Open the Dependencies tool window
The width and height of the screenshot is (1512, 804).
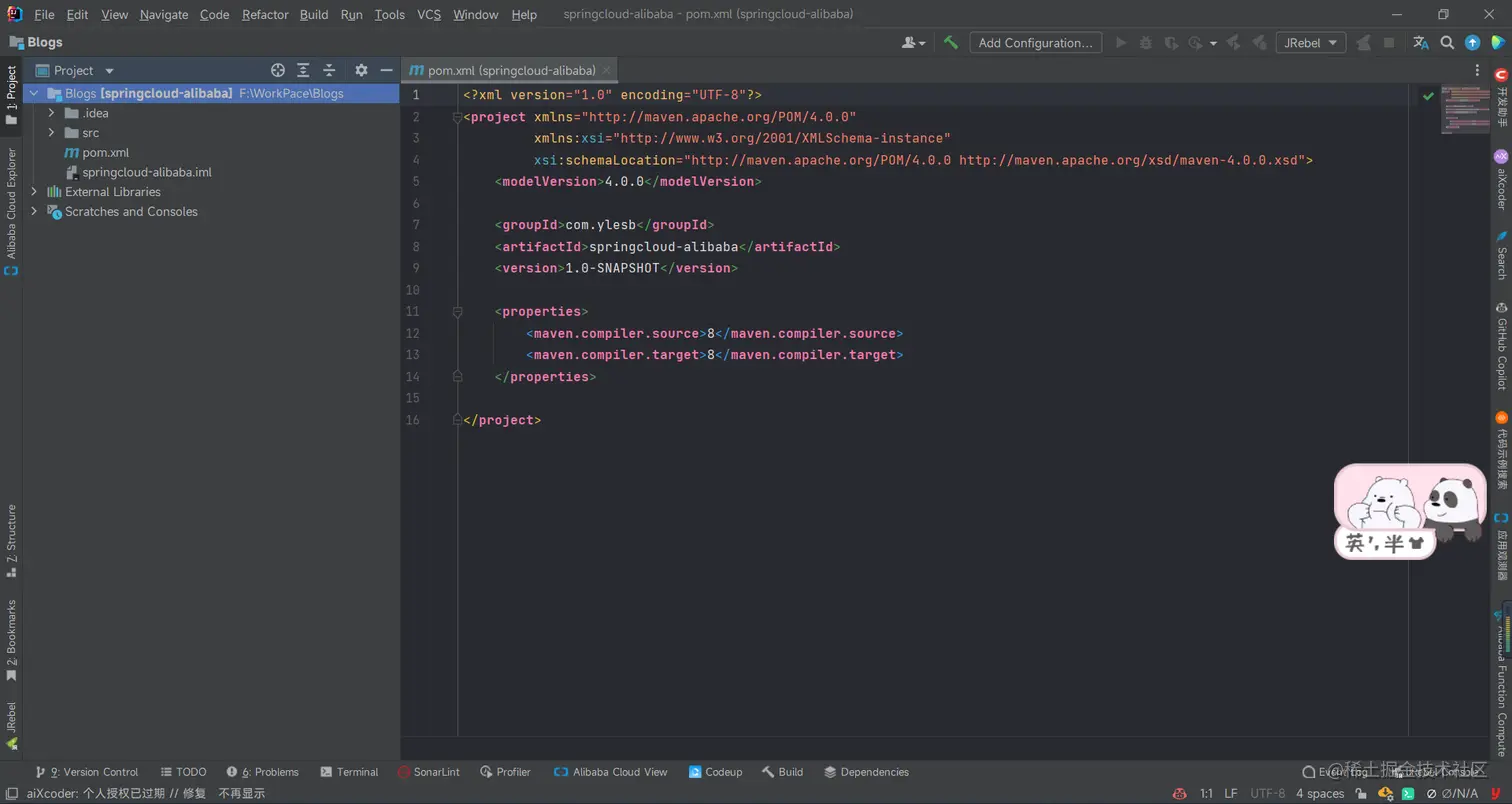pyautogui.click(x=866, y=772)
